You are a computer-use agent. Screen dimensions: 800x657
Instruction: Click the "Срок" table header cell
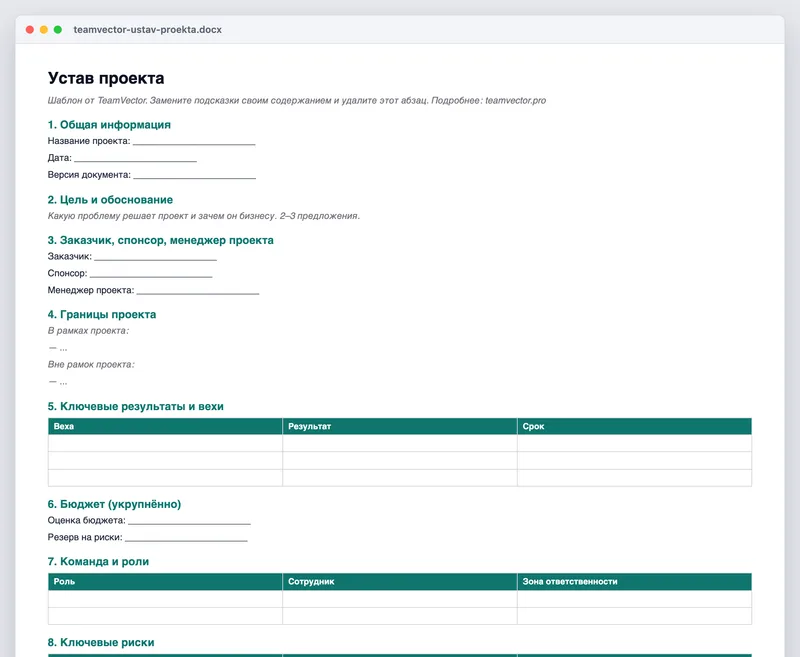pos(635,426)
